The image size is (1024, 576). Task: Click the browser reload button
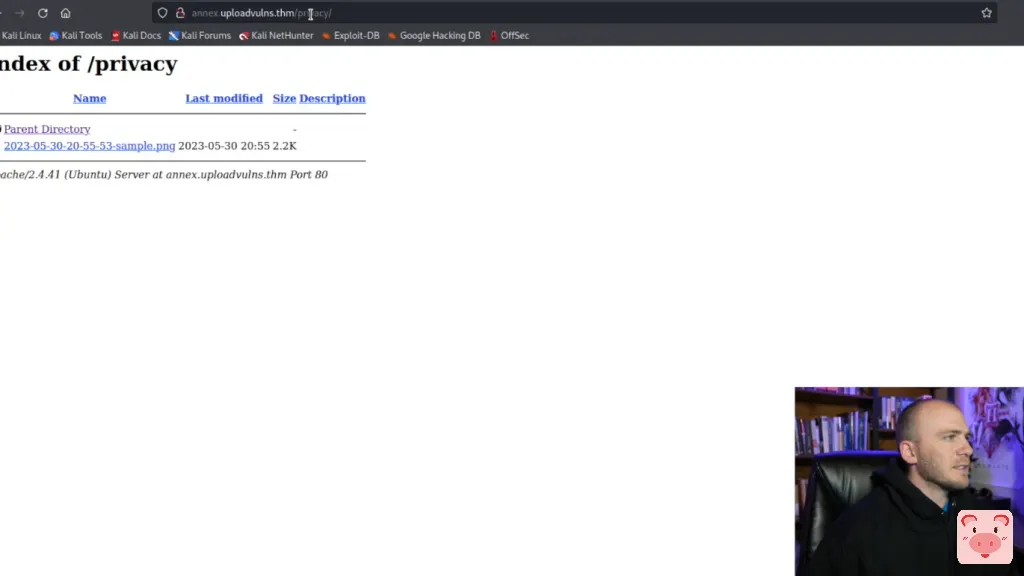click(x=42, y=13)
